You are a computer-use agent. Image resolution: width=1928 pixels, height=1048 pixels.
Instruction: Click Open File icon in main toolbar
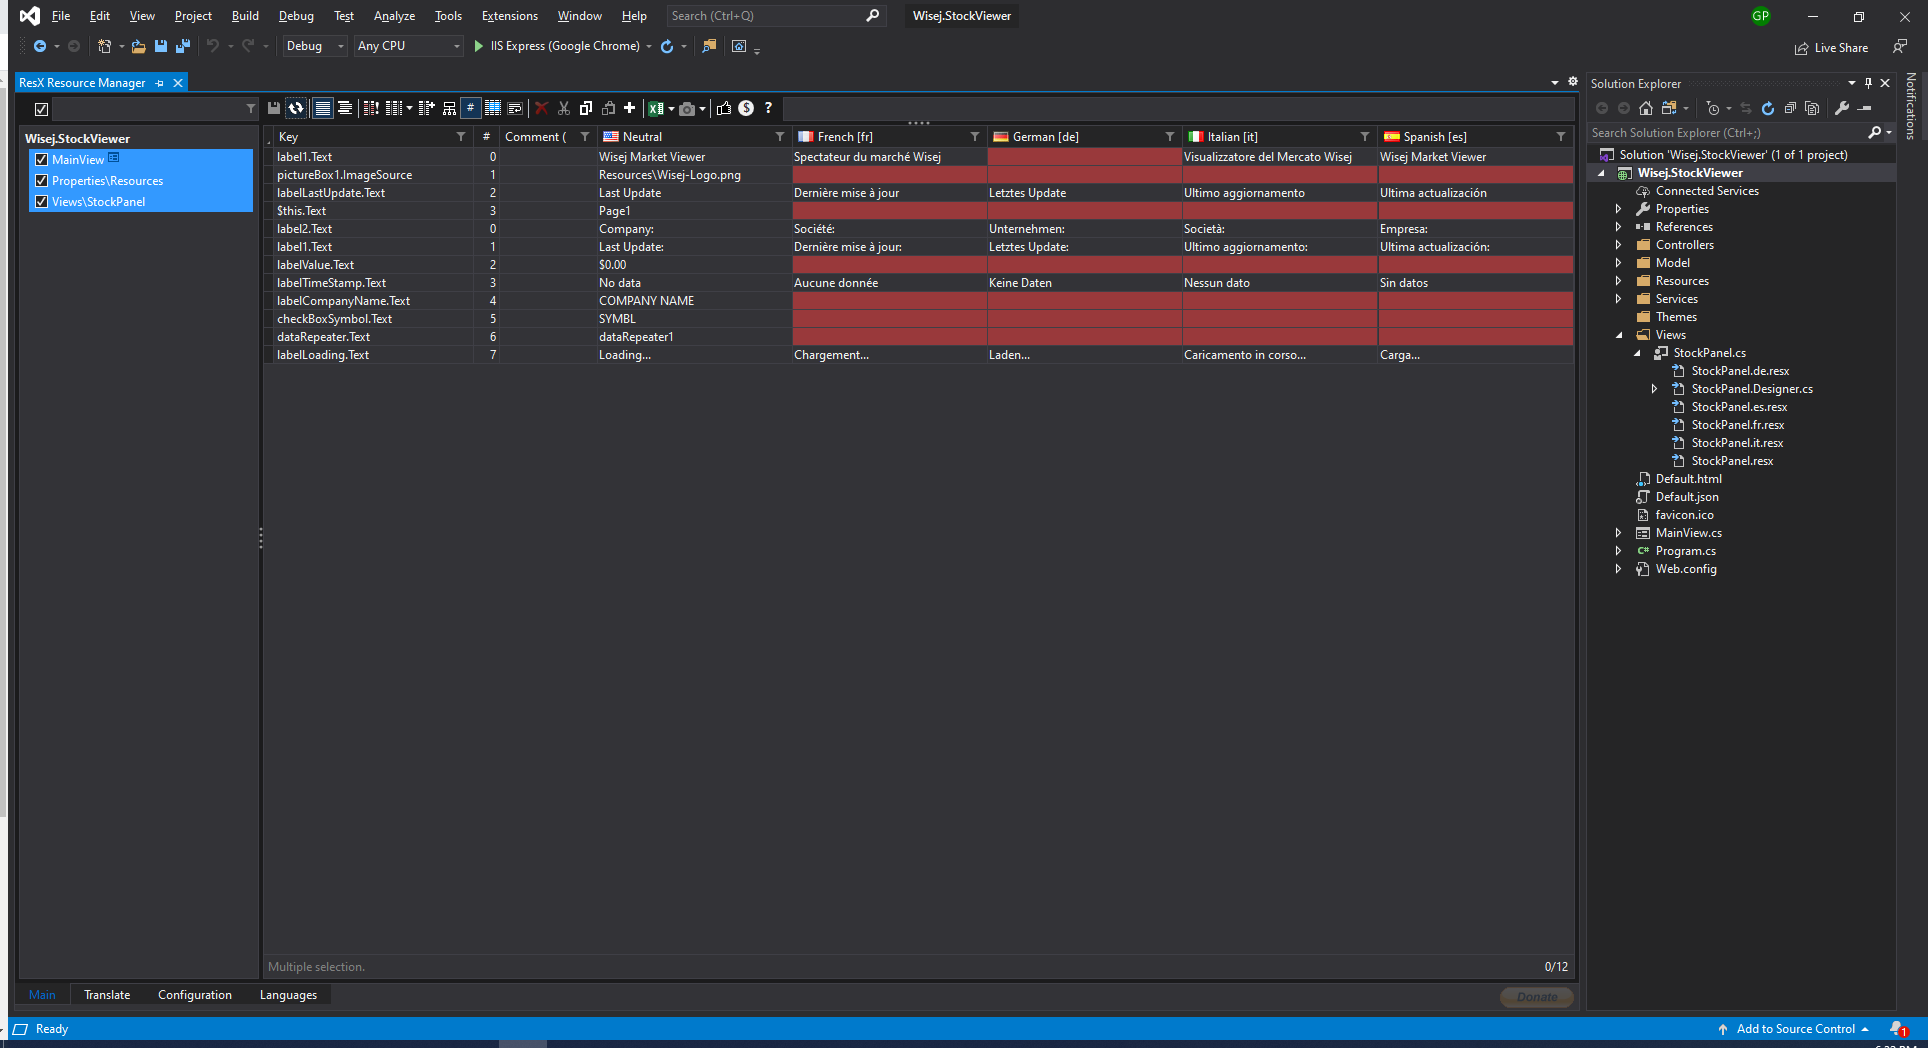(x=138, y=46)
